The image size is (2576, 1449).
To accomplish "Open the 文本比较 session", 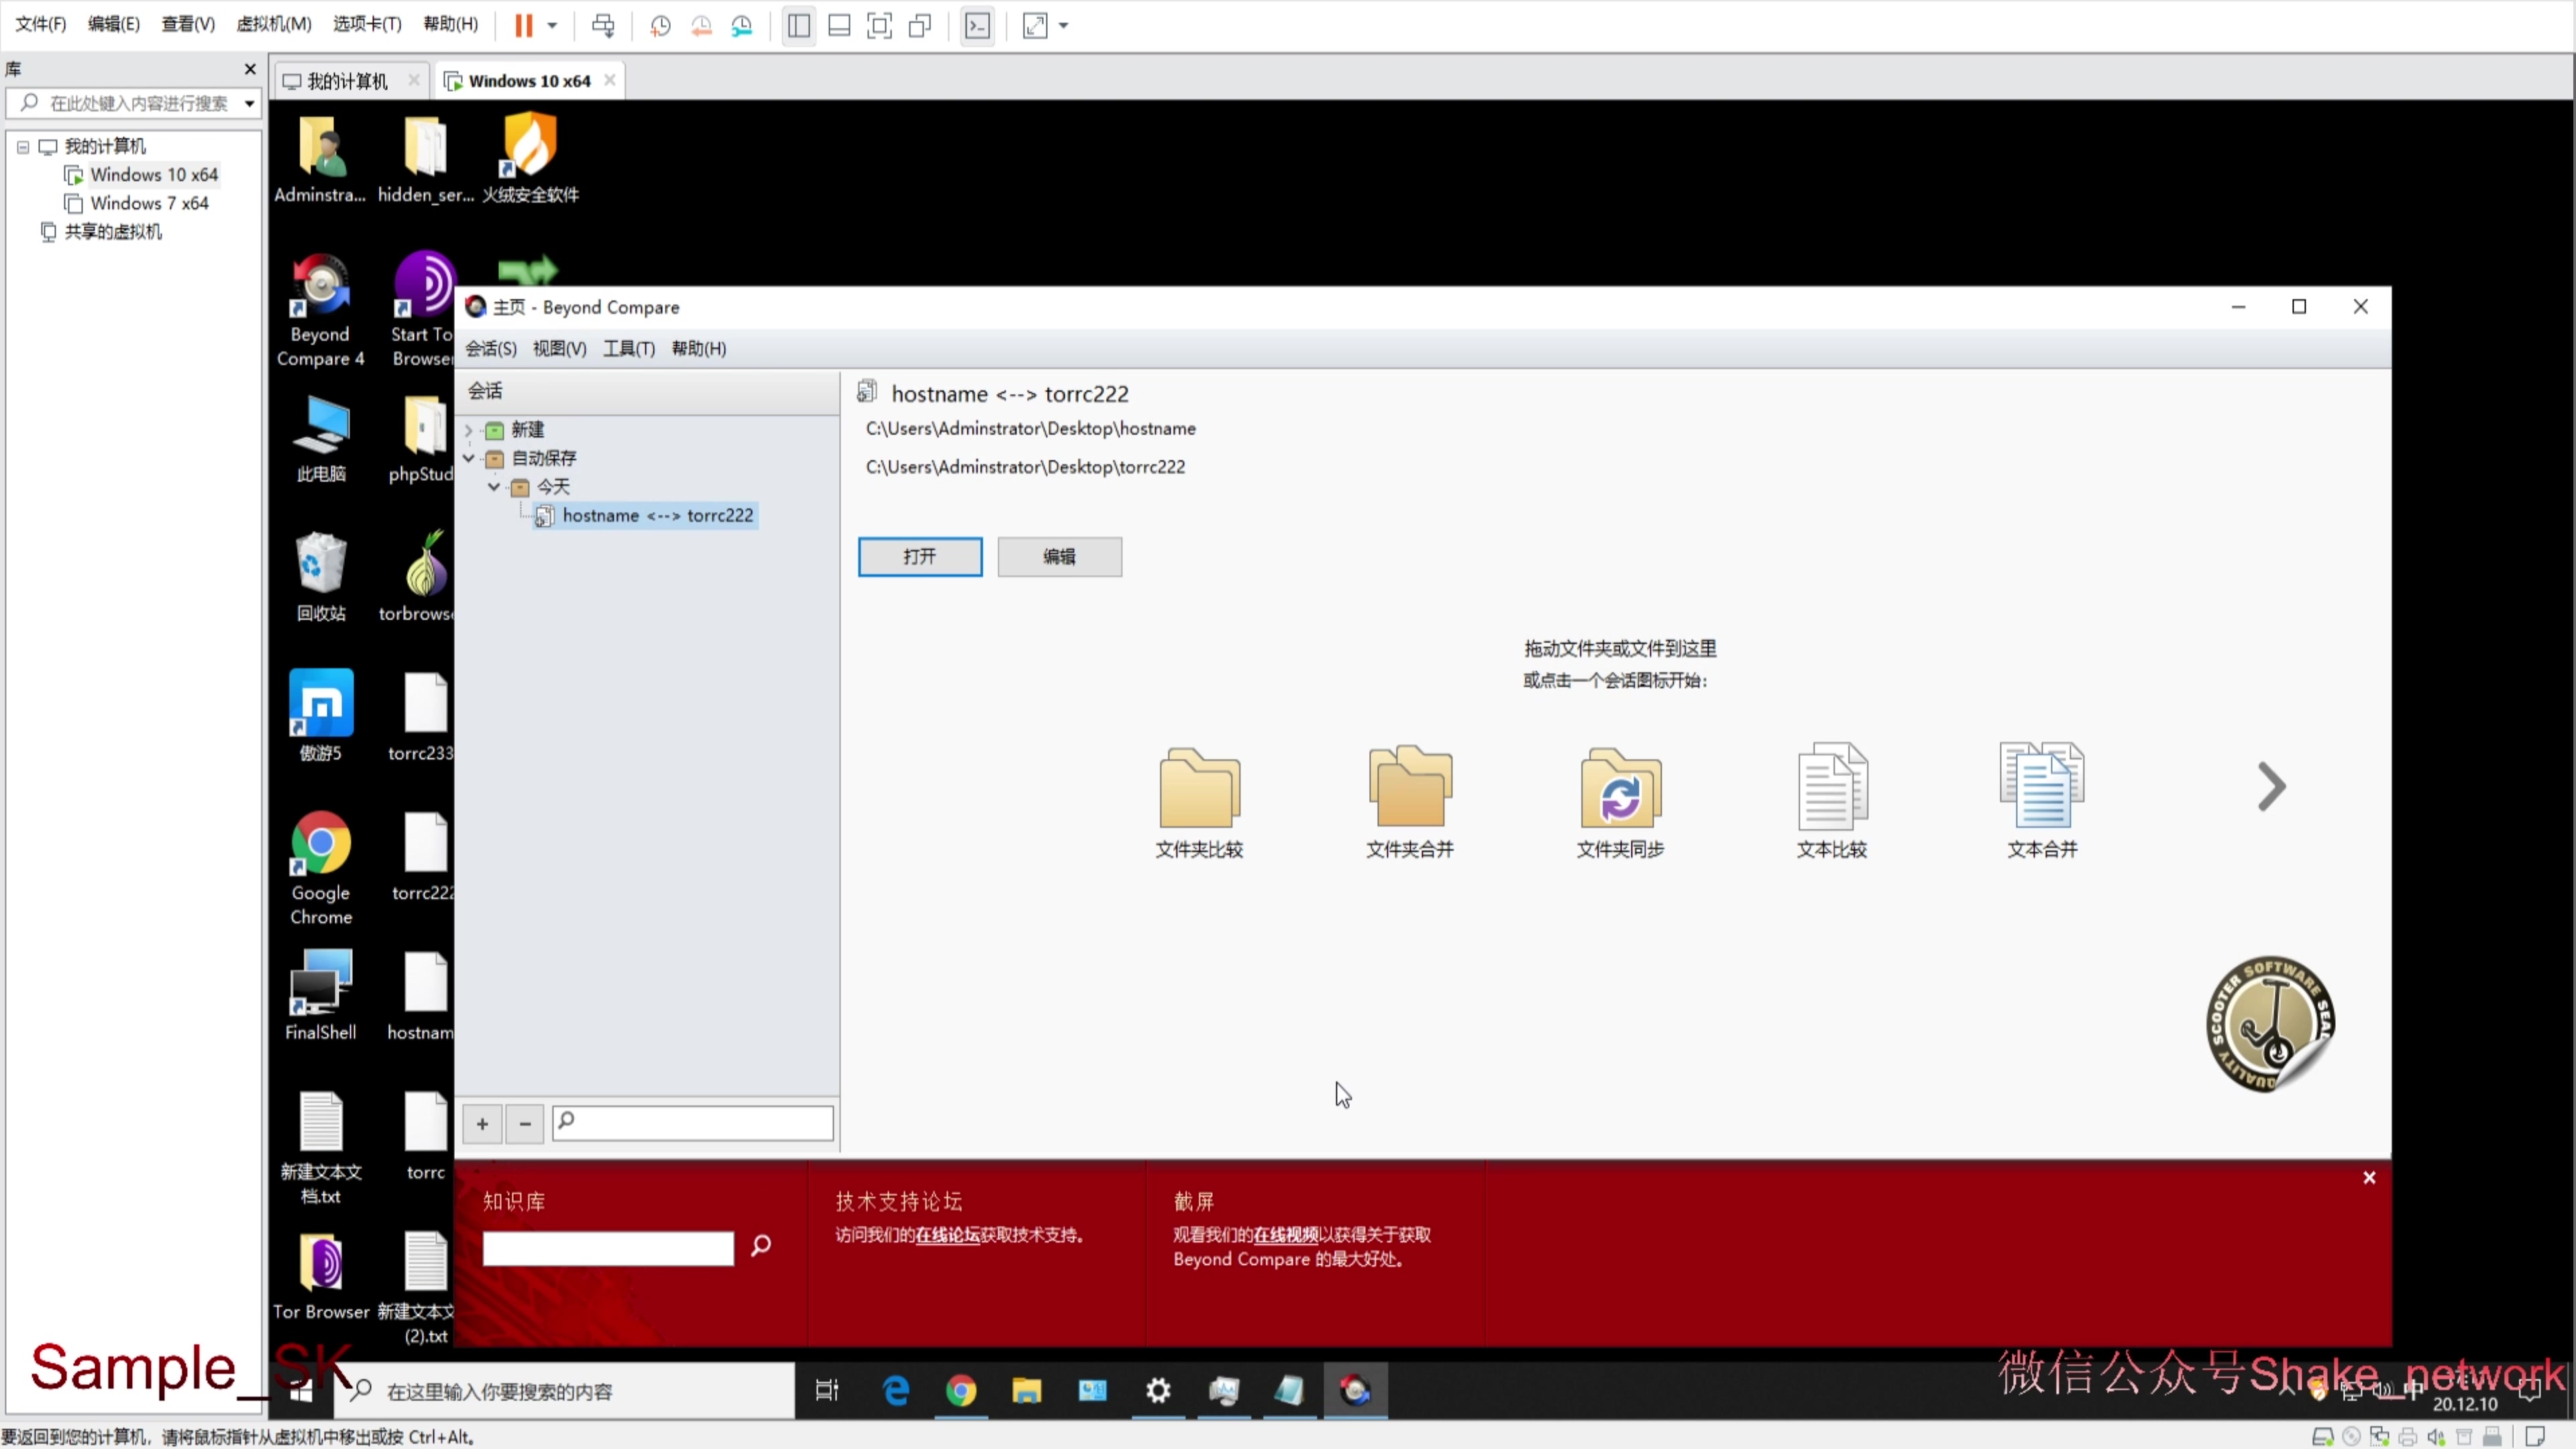I will coord(1831,800).
